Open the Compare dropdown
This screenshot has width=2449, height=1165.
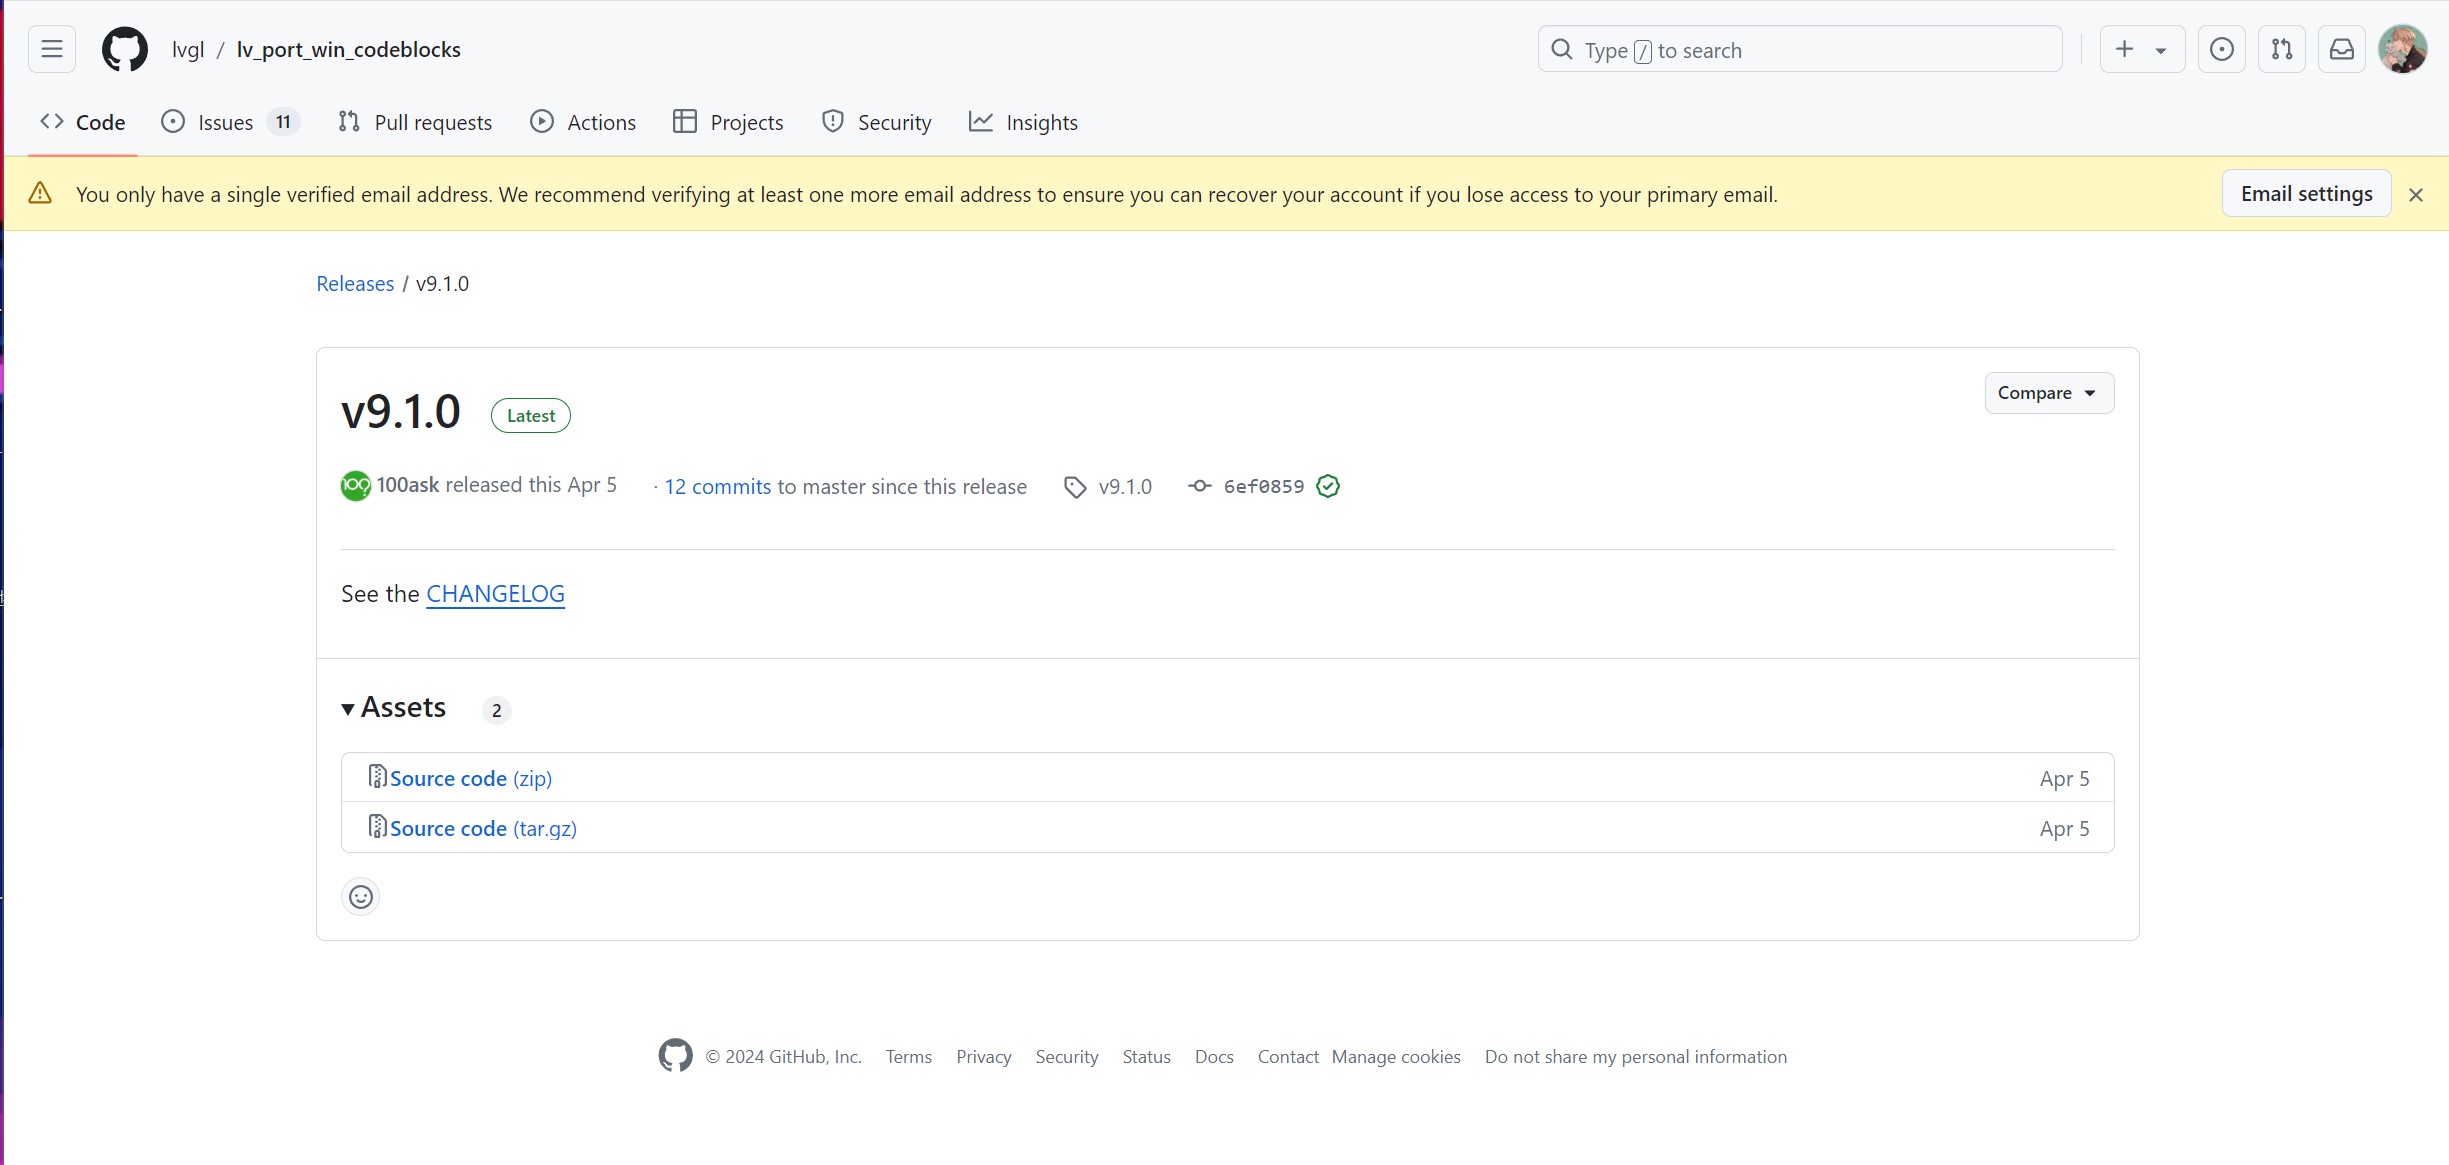click(x=2048, y=393)
